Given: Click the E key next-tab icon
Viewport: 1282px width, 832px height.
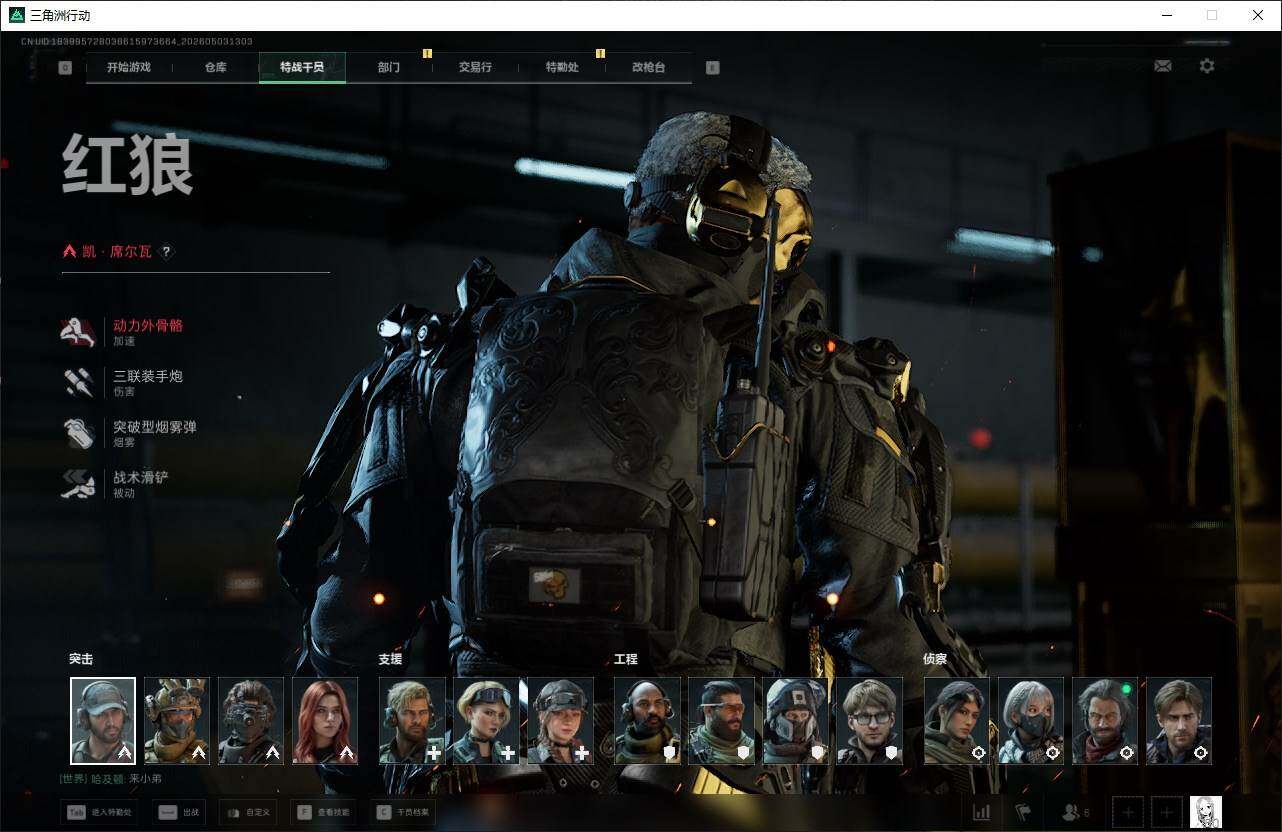Looking at the screenshot, I should click(x=712, y=68).
